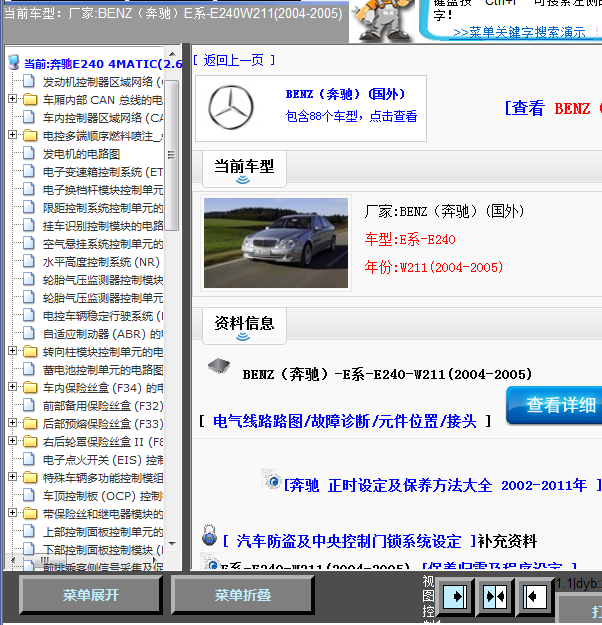Expand the 后部预熔保险丝盒 (F33) tree node

[x=12, y=423]
